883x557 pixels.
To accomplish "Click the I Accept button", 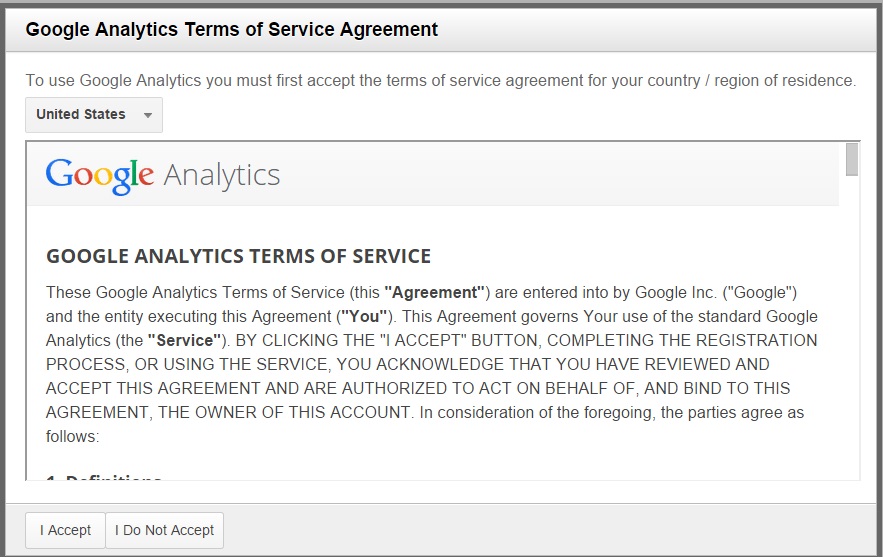I will (x=65, y=530).
